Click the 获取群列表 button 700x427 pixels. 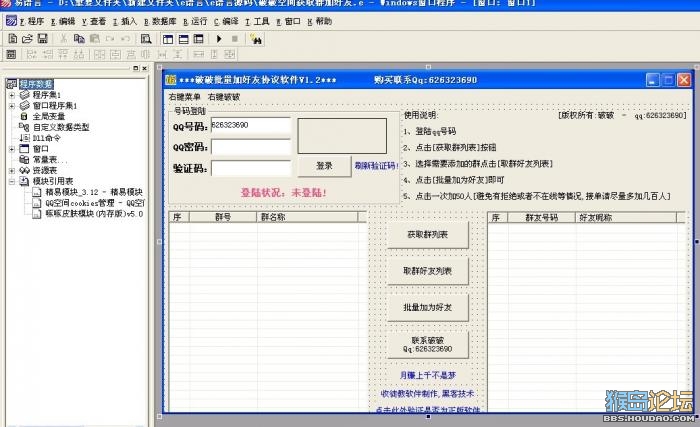(x=428, y=234)
